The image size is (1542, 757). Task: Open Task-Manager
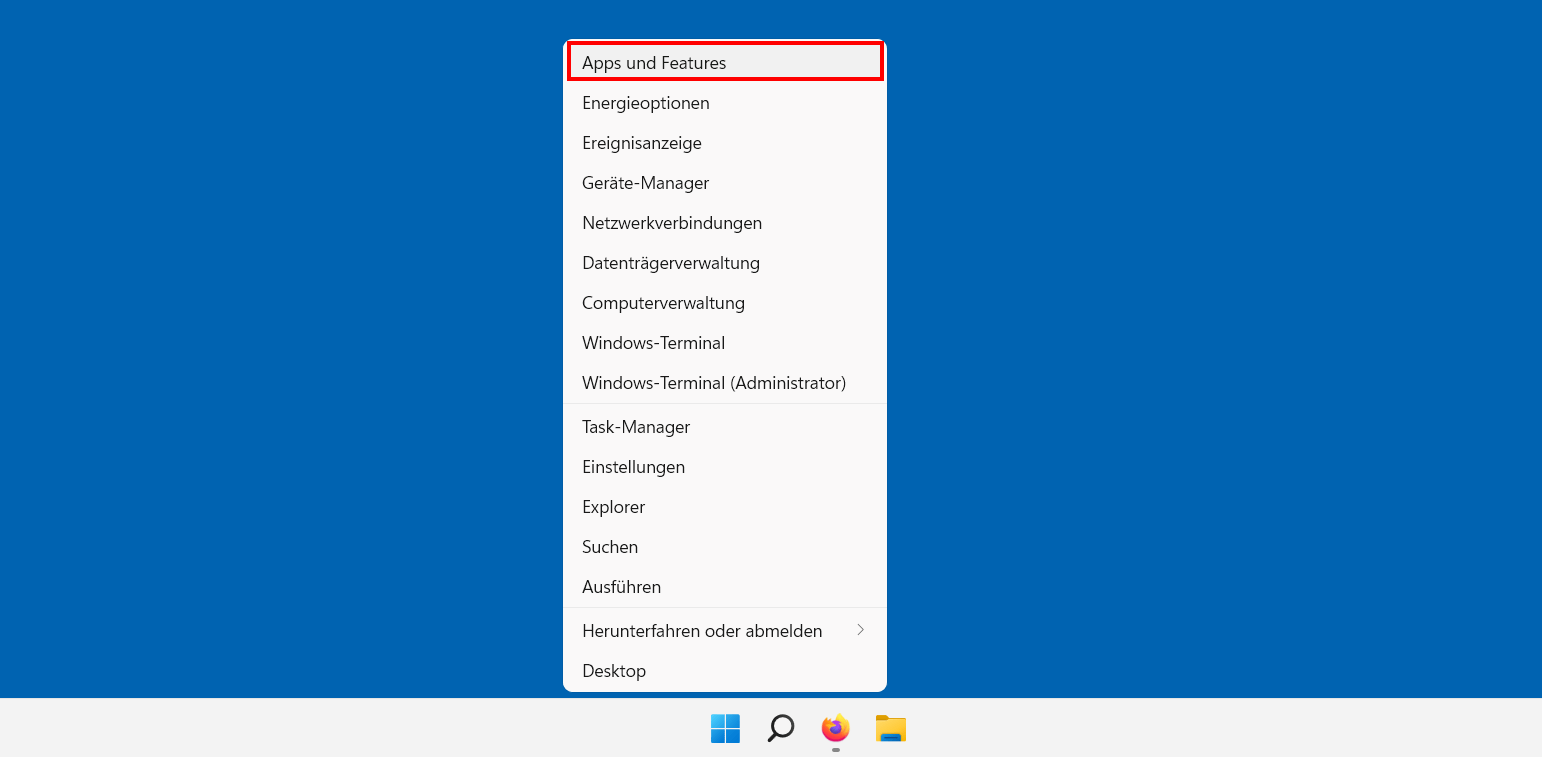[725, 427]
